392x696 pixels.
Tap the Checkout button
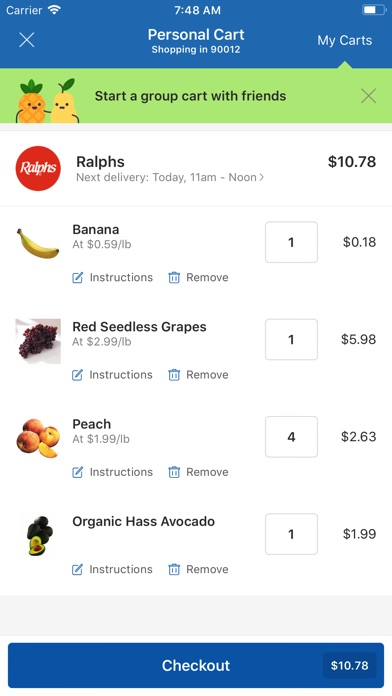pyautogui.click(x=196, y=665)
